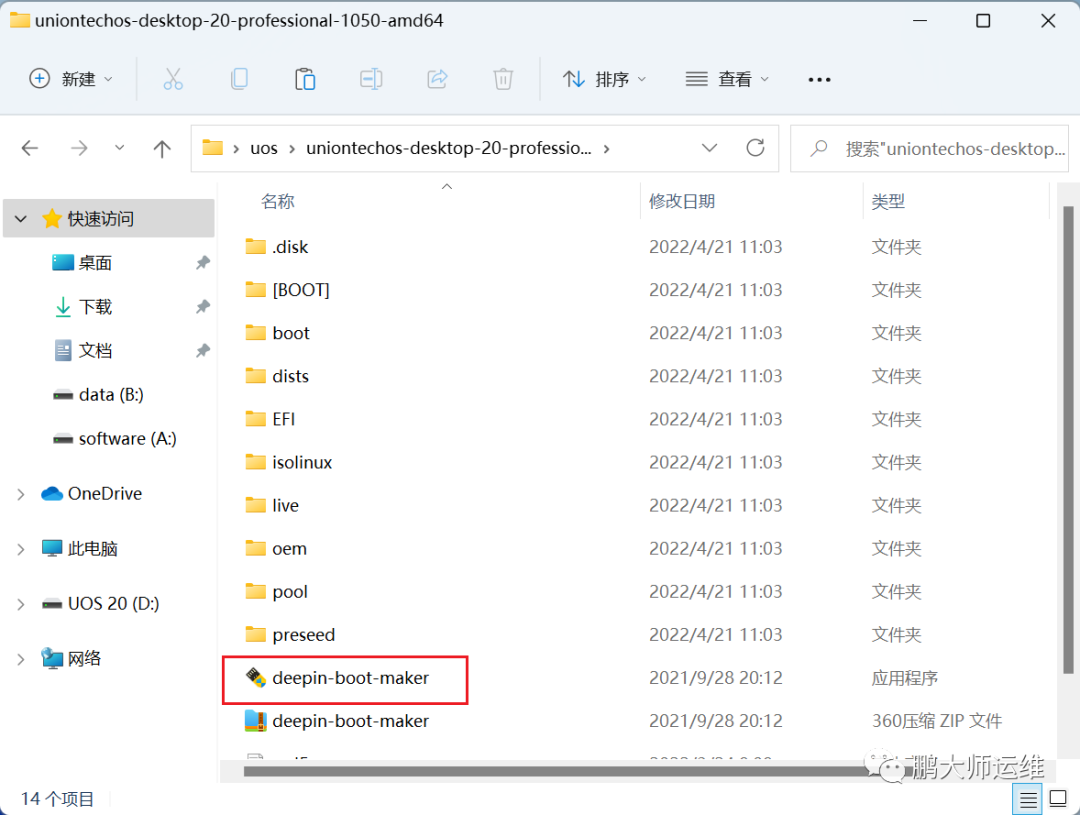Screen dimensions: 1080x815
Task: Click the vertical scrollbar of file list
Action: pos(1068,440)
